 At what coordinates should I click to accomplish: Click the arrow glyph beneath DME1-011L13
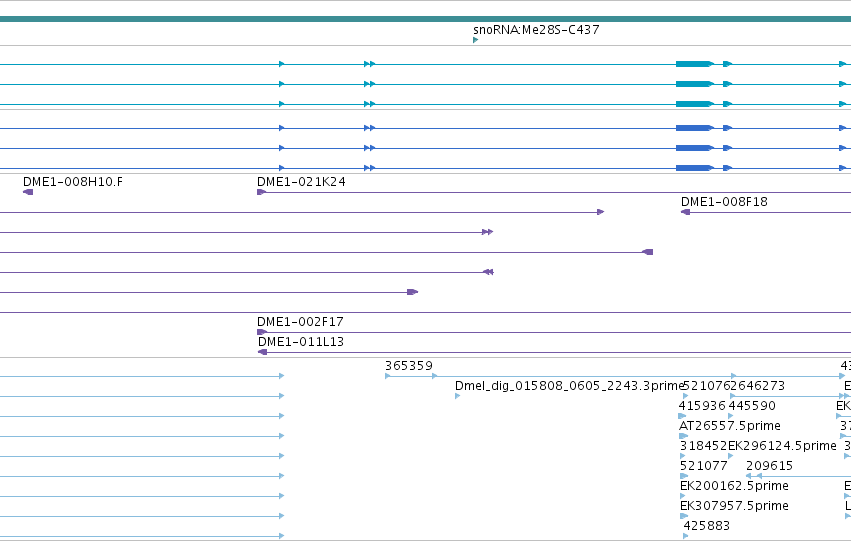(263, 352)
